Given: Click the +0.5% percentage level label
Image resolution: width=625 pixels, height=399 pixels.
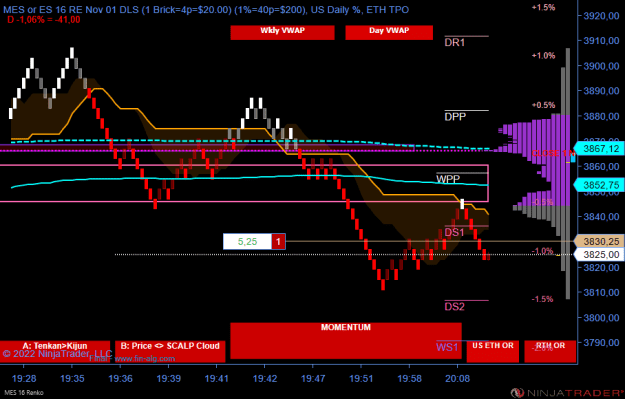Looking at the screenshot, I should coord(543,105).
